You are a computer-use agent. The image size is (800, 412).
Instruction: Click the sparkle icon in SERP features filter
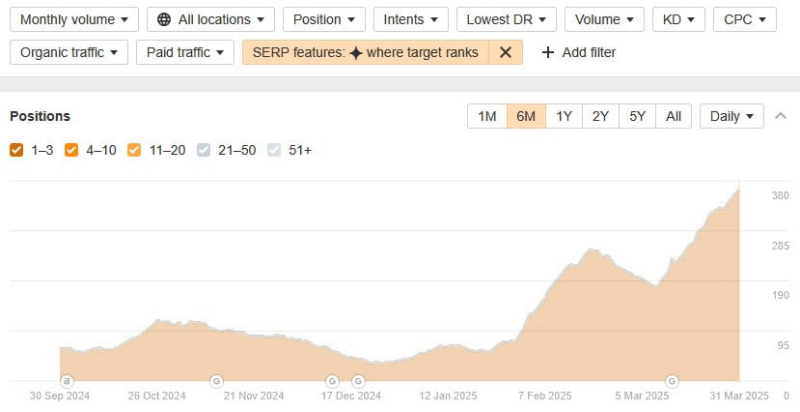[355, 52]
